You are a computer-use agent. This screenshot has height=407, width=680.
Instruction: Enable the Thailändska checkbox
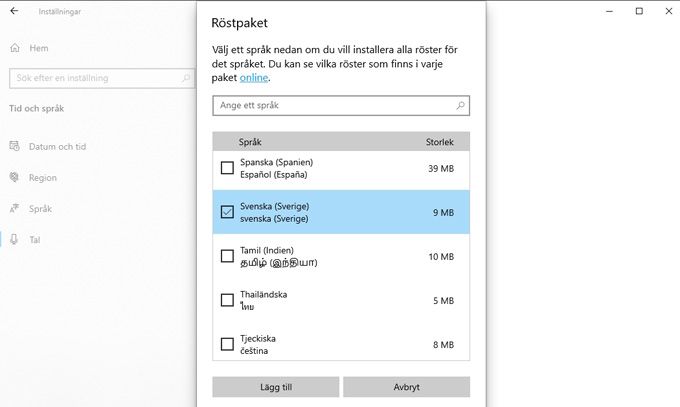point(227,300)
